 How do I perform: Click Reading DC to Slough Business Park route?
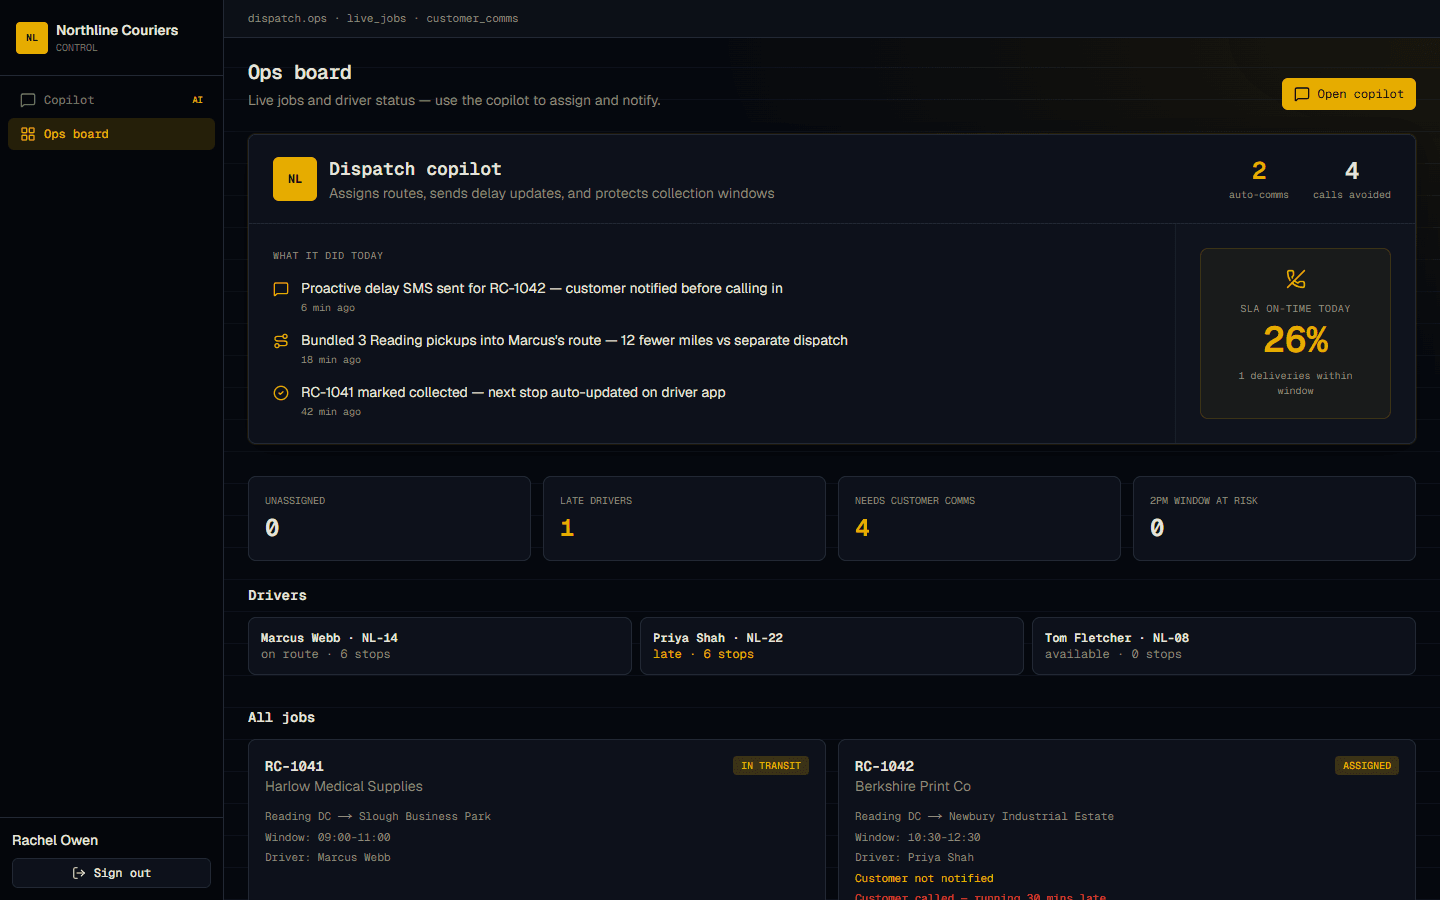(378, 817)
